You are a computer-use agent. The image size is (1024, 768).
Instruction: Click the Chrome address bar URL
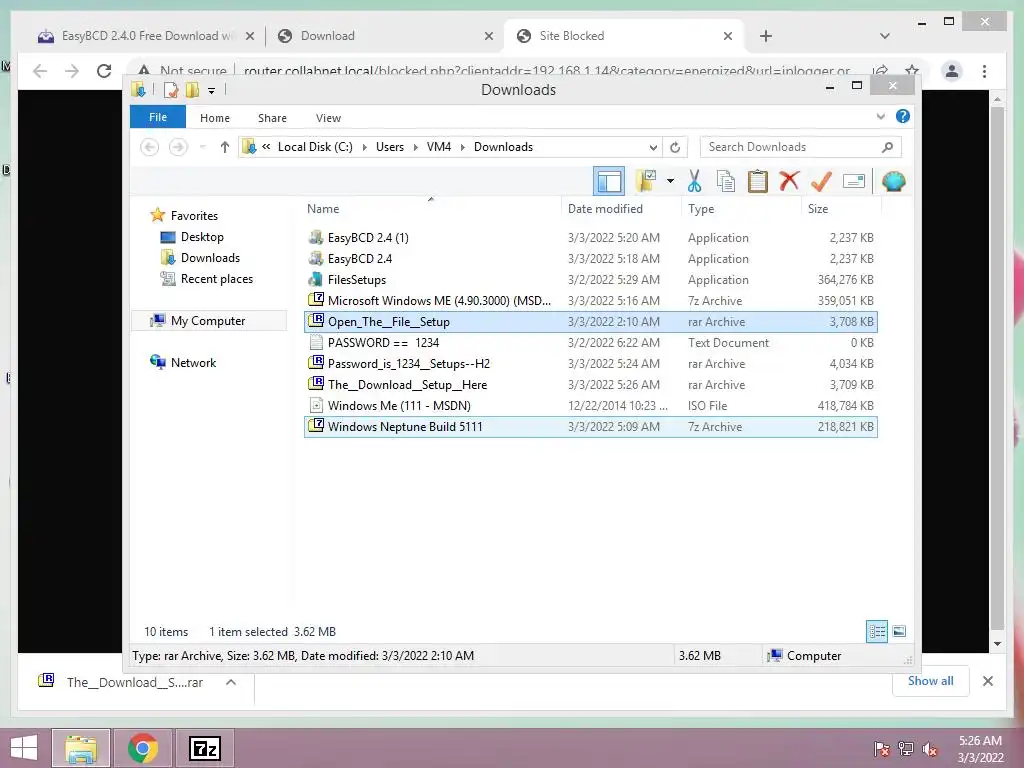(546, 71)
